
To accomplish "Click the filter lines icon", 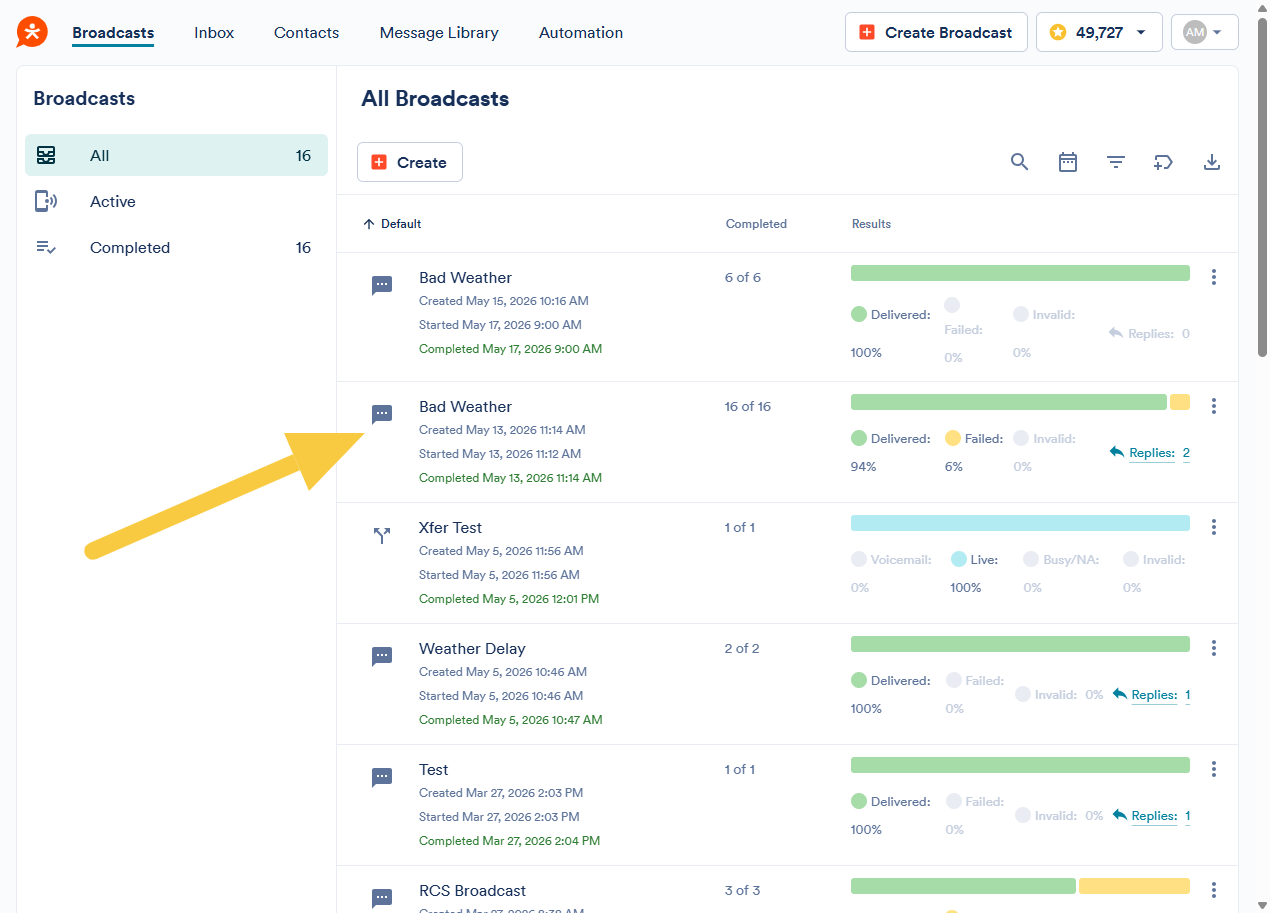I will (1116, 162).
